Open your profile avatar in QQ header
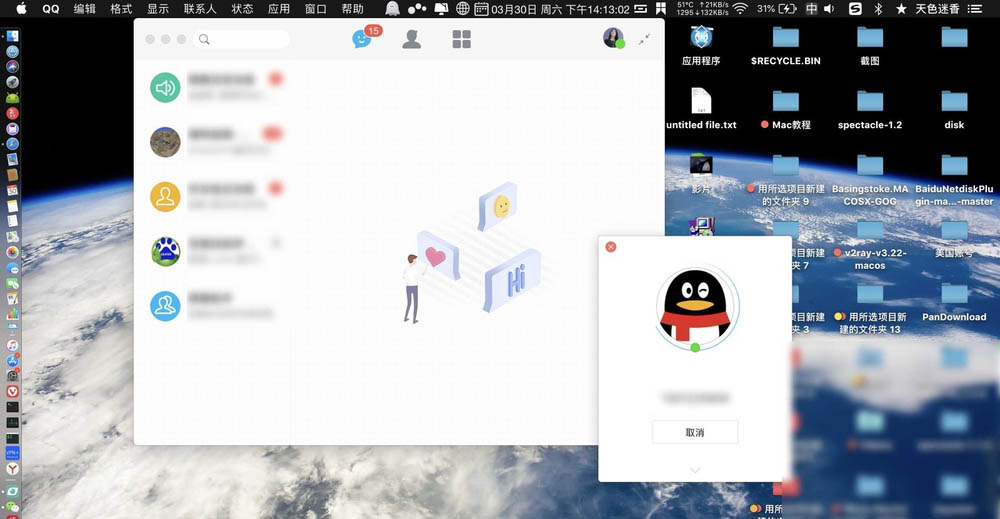Image resolution: width=1000 pixels, height=519 pixels. tap(614, 38)
